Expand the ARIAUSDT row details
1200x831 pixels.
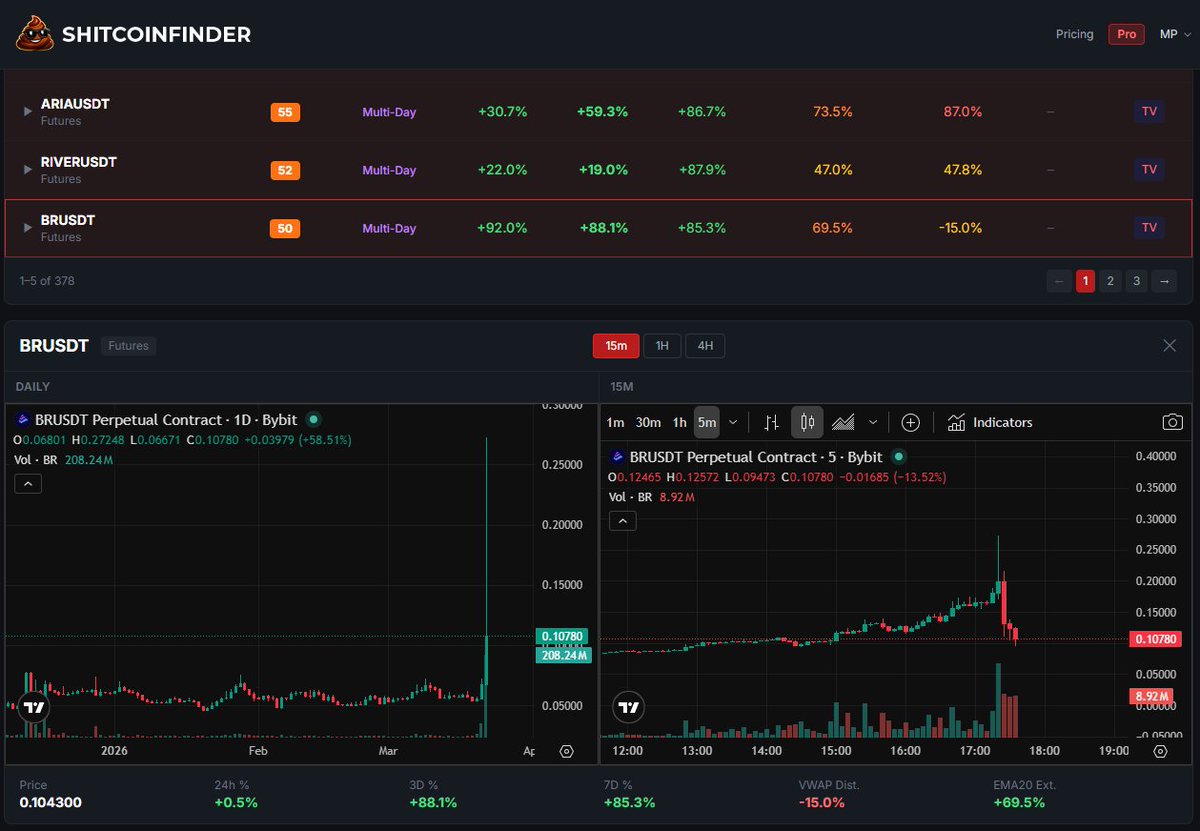[26, 112]
